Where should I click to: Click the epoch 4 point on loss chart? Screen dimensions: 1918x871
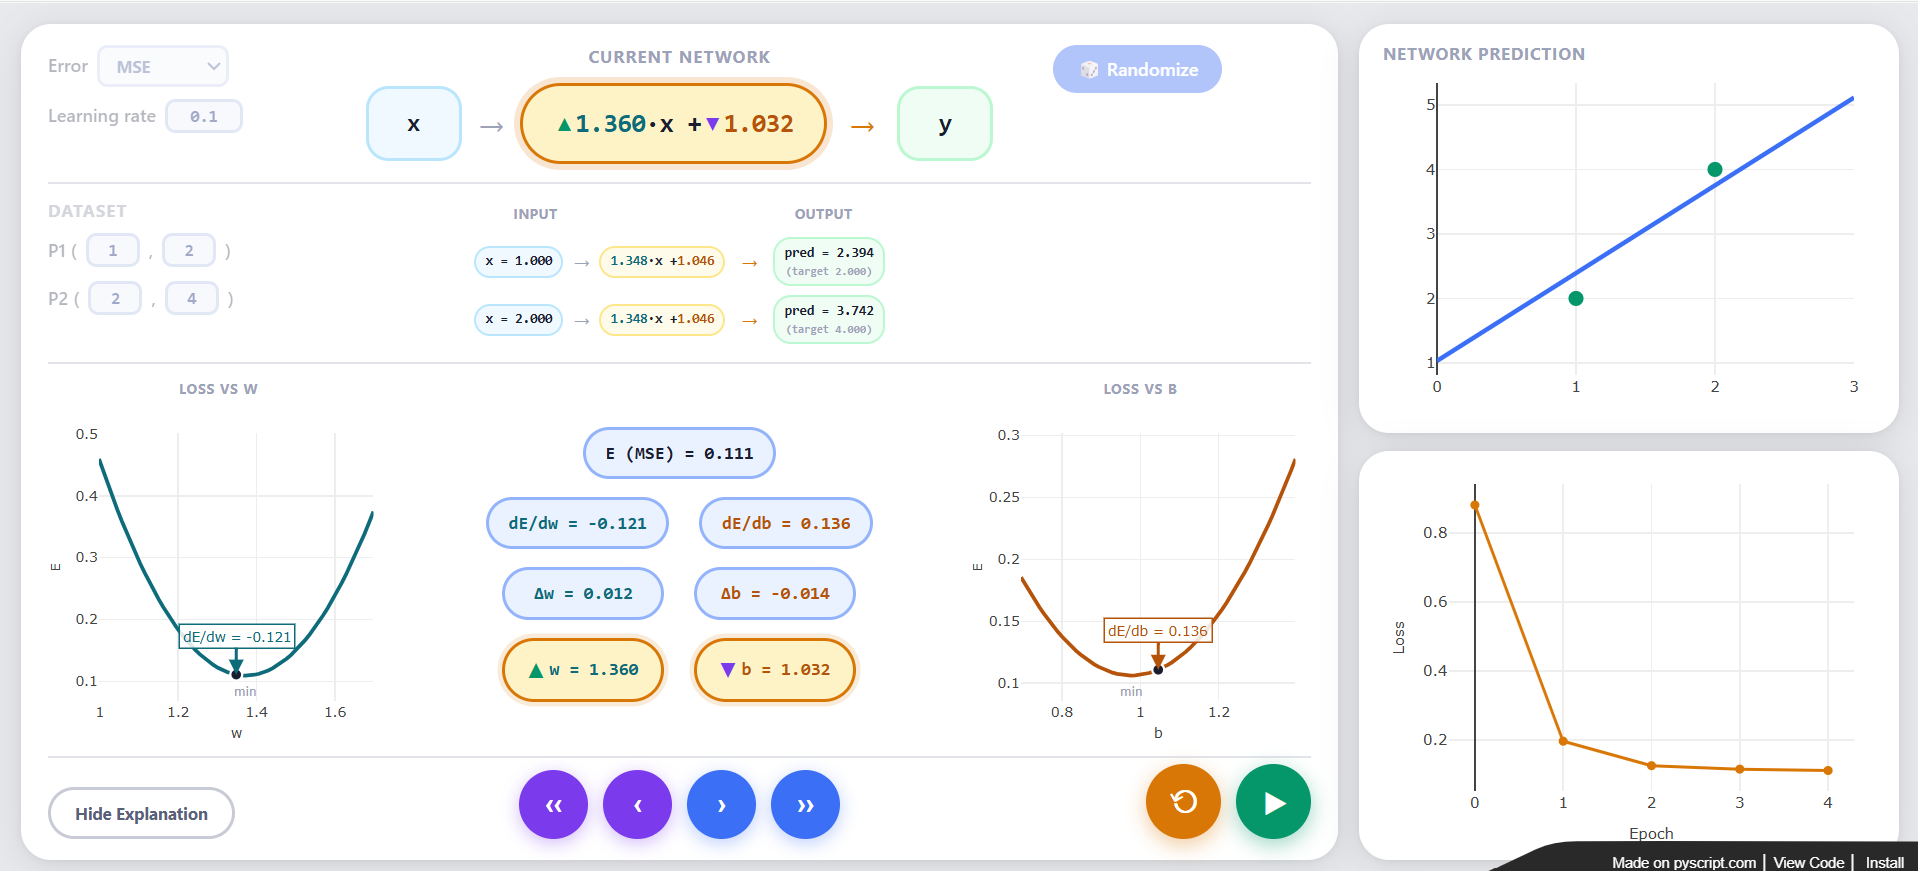[1828, 770]
